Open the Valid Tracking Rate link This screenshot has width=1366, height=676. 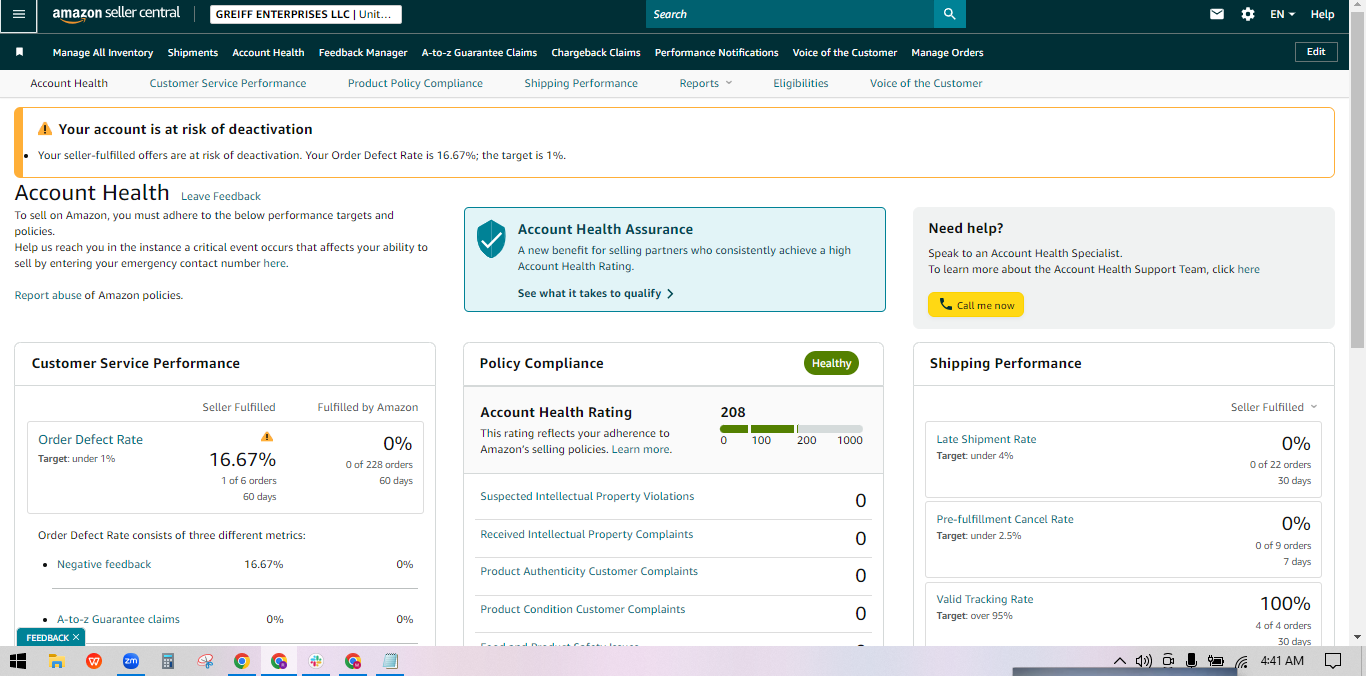tap(985, 599)
